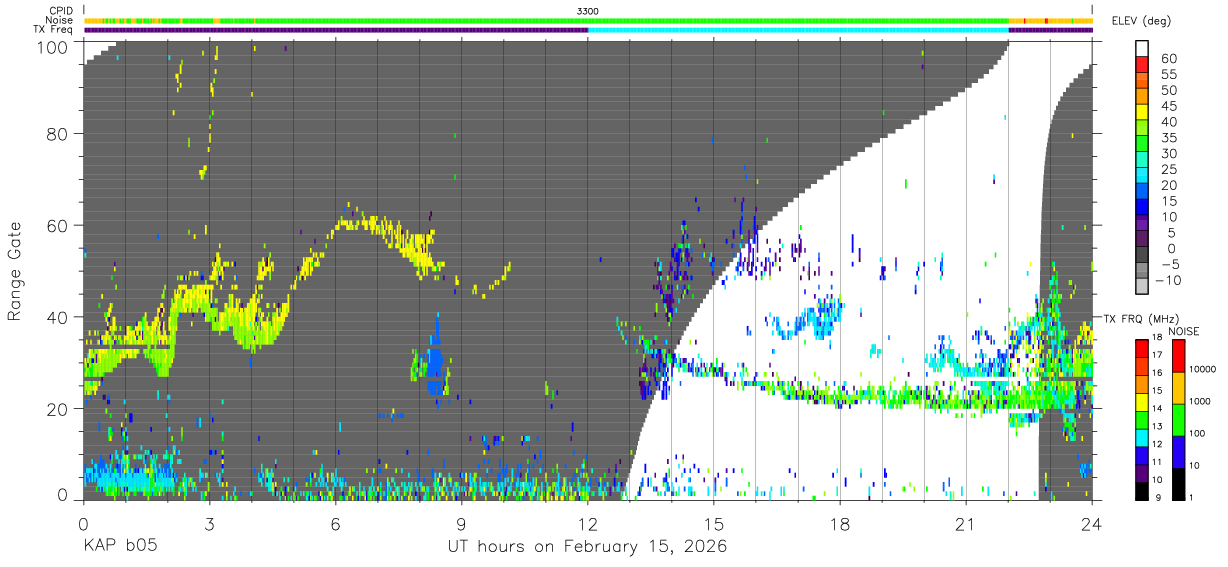Click the 'TX Freq' row label at top left

coord(54,30)
